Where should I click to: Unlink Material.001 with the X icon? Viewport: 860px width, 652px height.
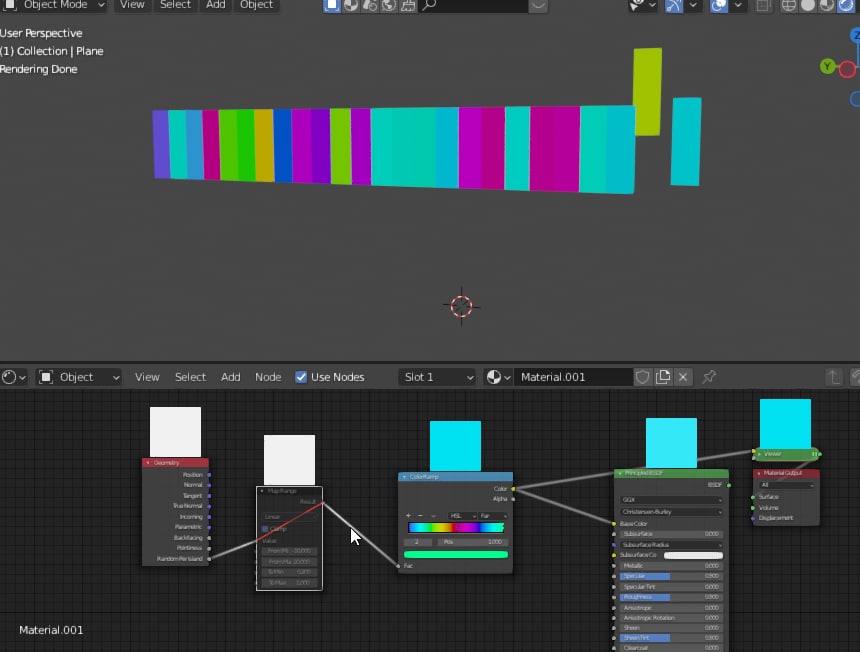click(x=683, y=377)
